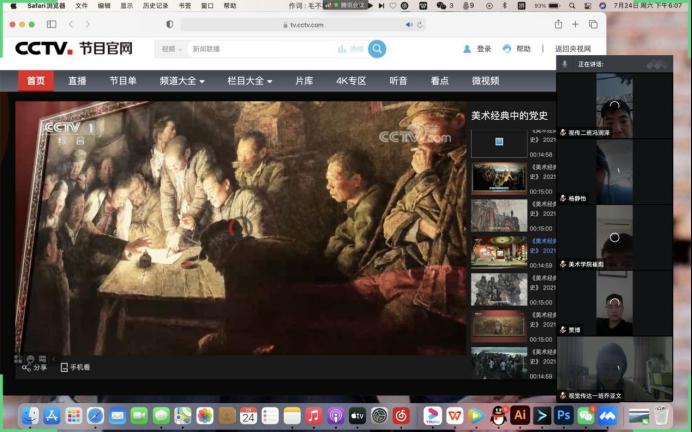Go to the 直播 live tab
Viewport: 692px width, 432px height.
point(77,81)
